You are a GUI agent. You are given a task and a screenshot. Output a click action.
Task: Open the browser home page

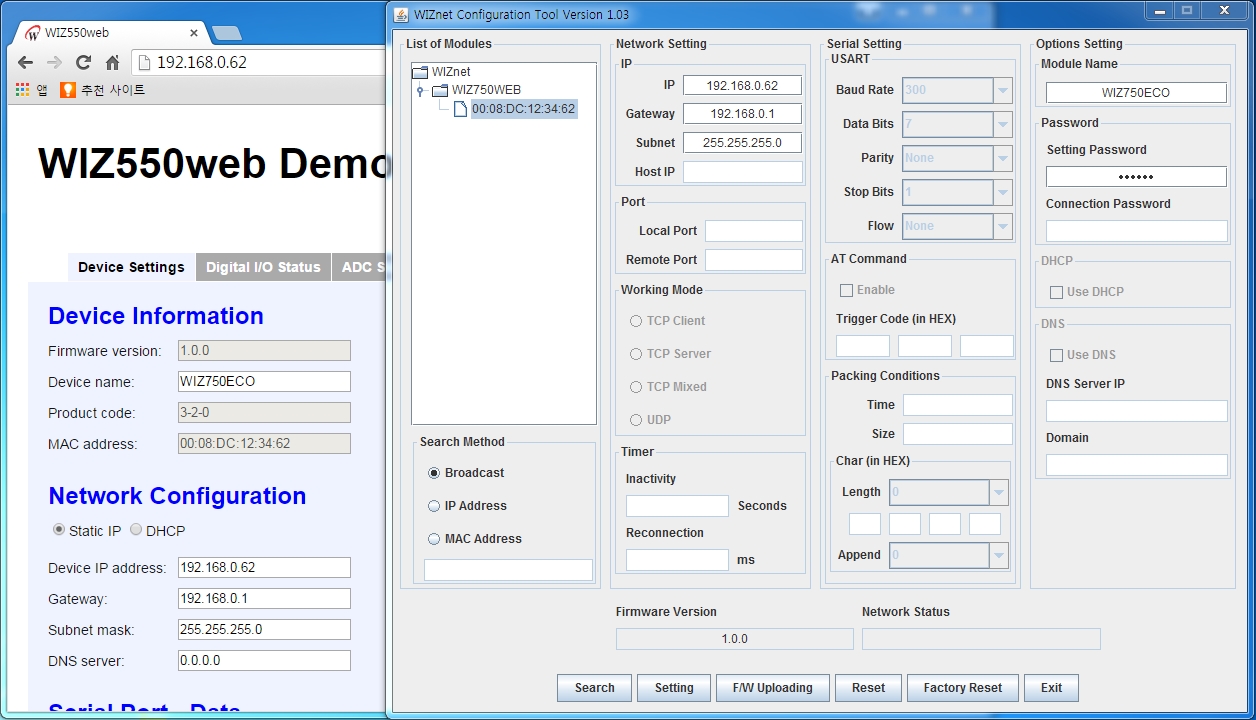pos(112,62)
